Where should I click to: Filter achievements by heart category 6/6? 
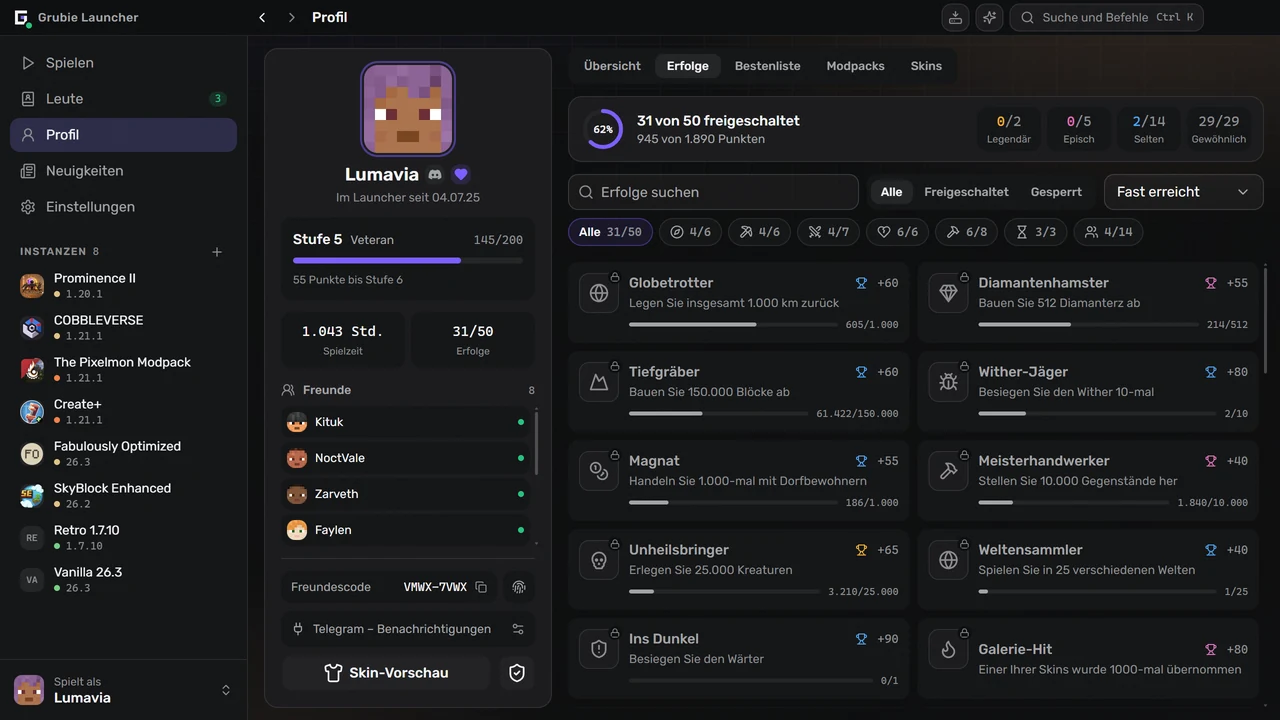coord(898,232)
